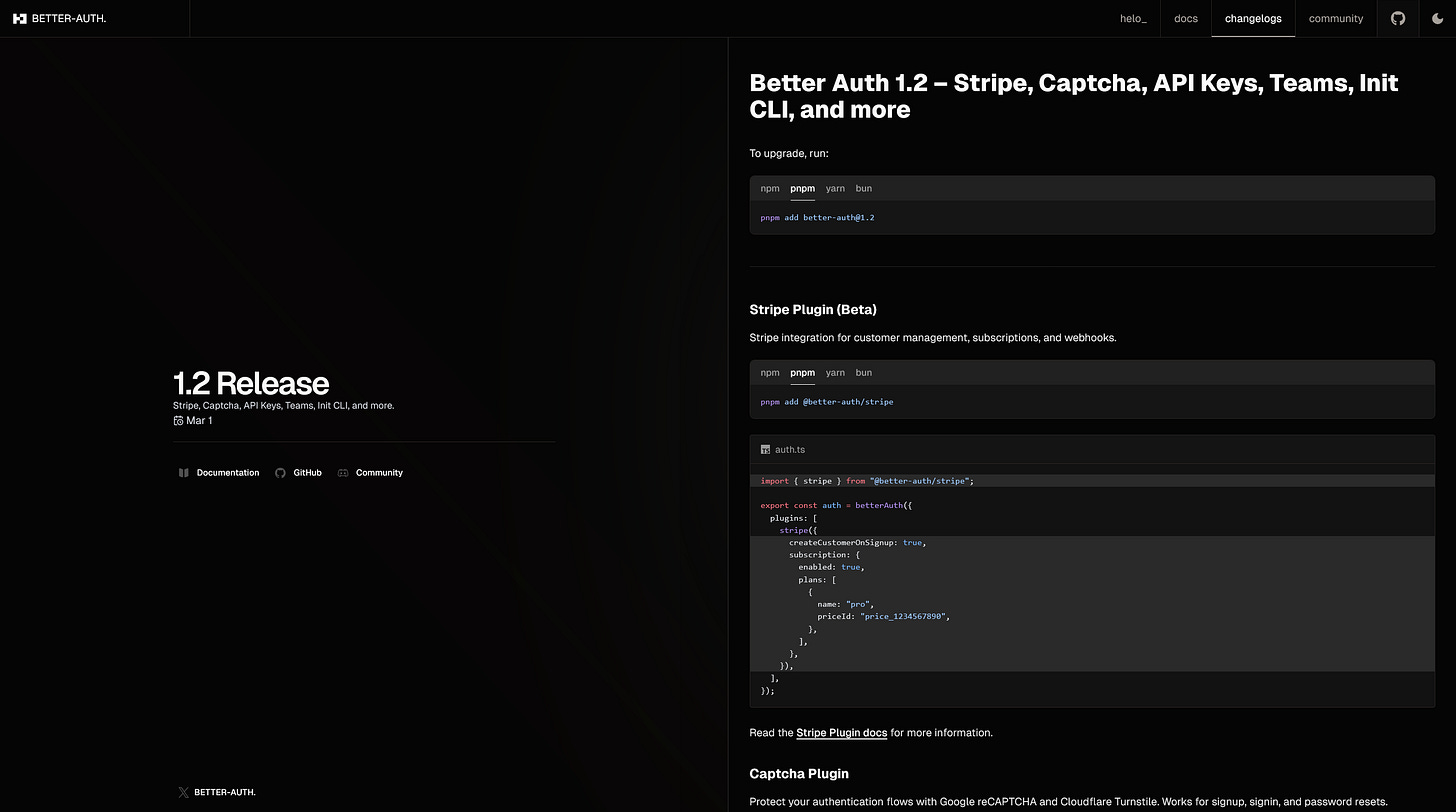Click the priceId "price_1234567890" code line

pyautogui.click(x=883, y=616)
